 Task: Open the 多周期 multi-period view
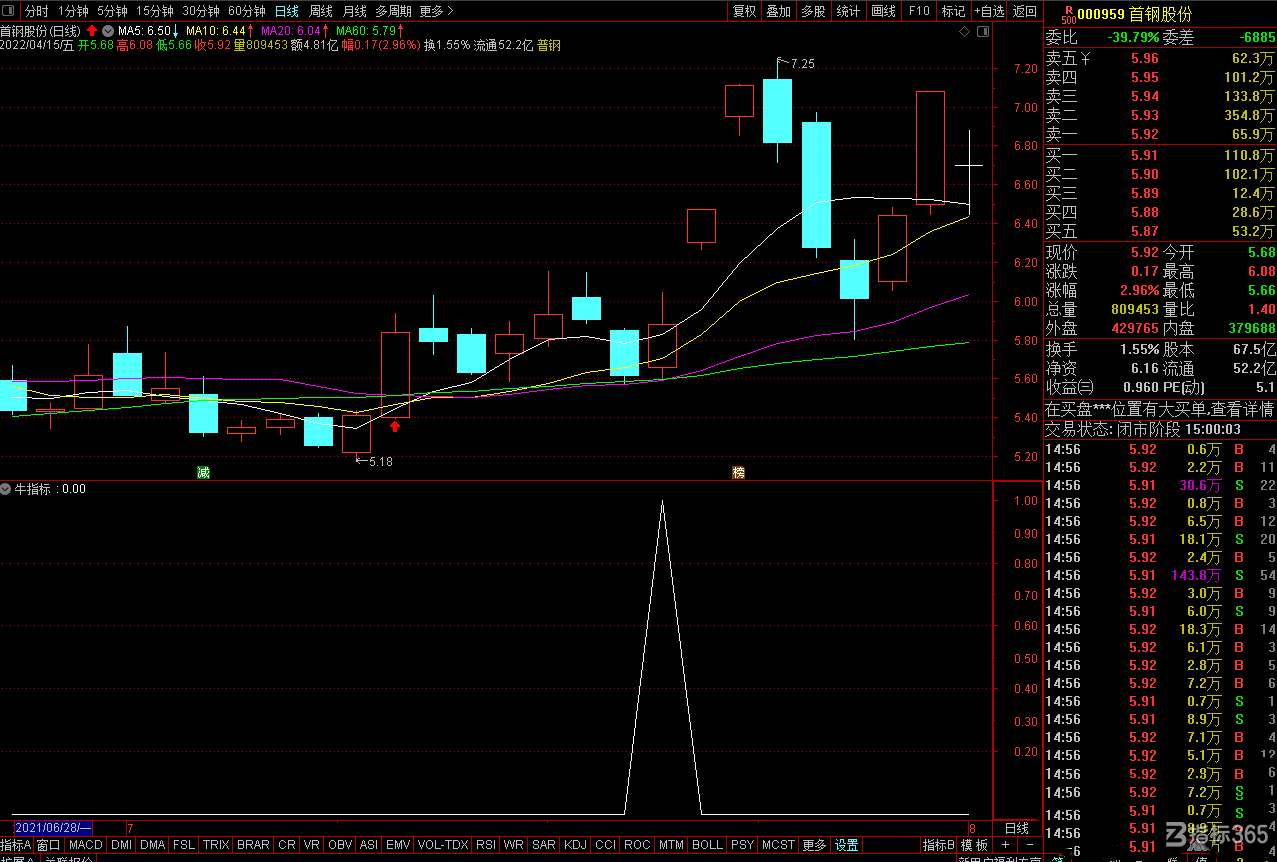393,11
